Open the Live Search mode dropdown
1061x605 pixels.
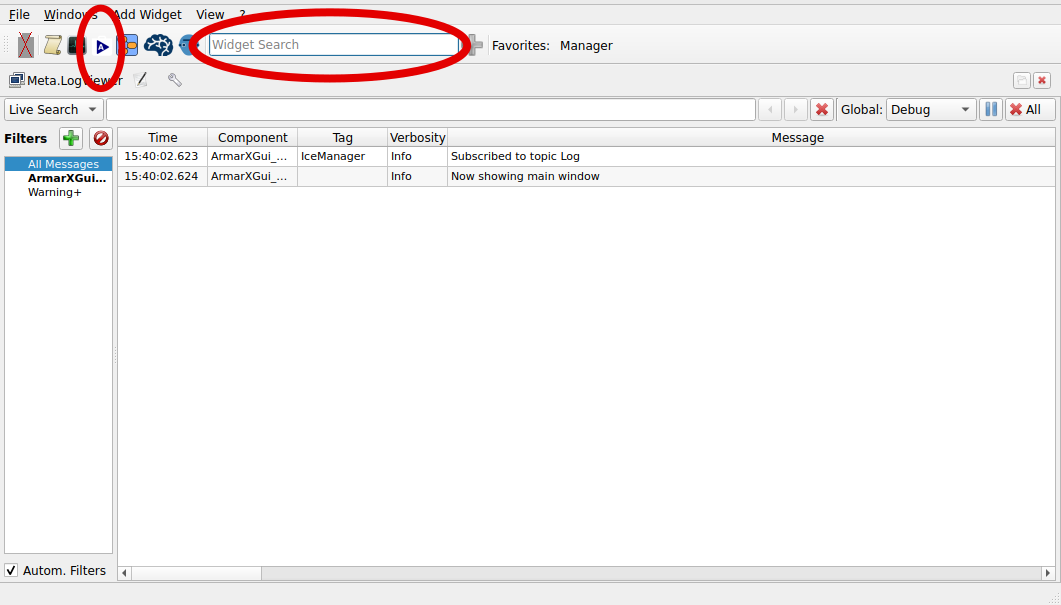(52, 109)
